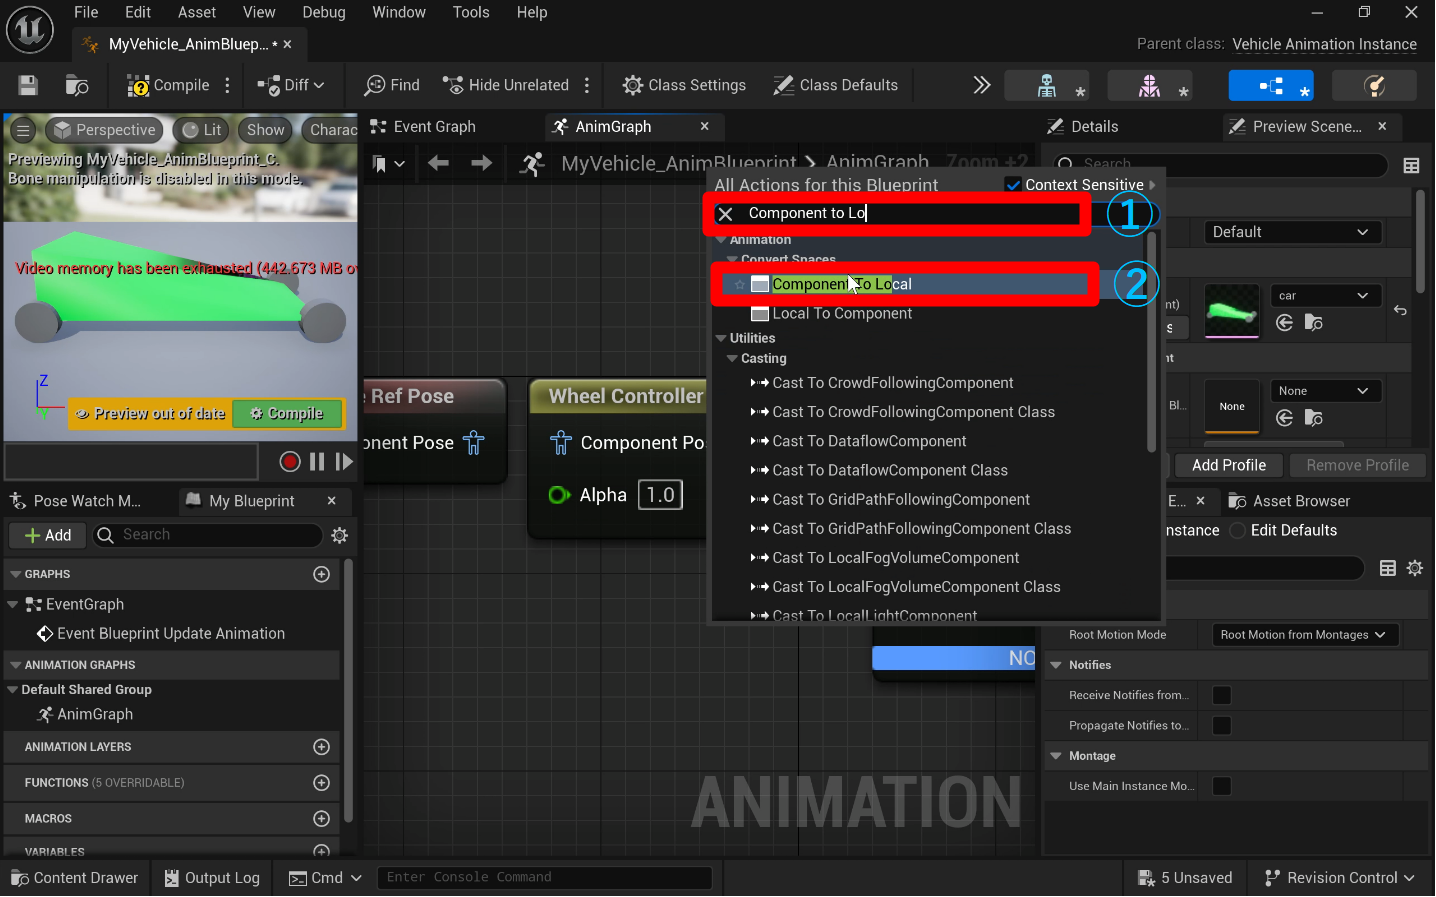Image resolution: width=1436 pixels, height=897 pixels.
Task: Collapse the EventGraph tree item
Action: coord(13,605)
